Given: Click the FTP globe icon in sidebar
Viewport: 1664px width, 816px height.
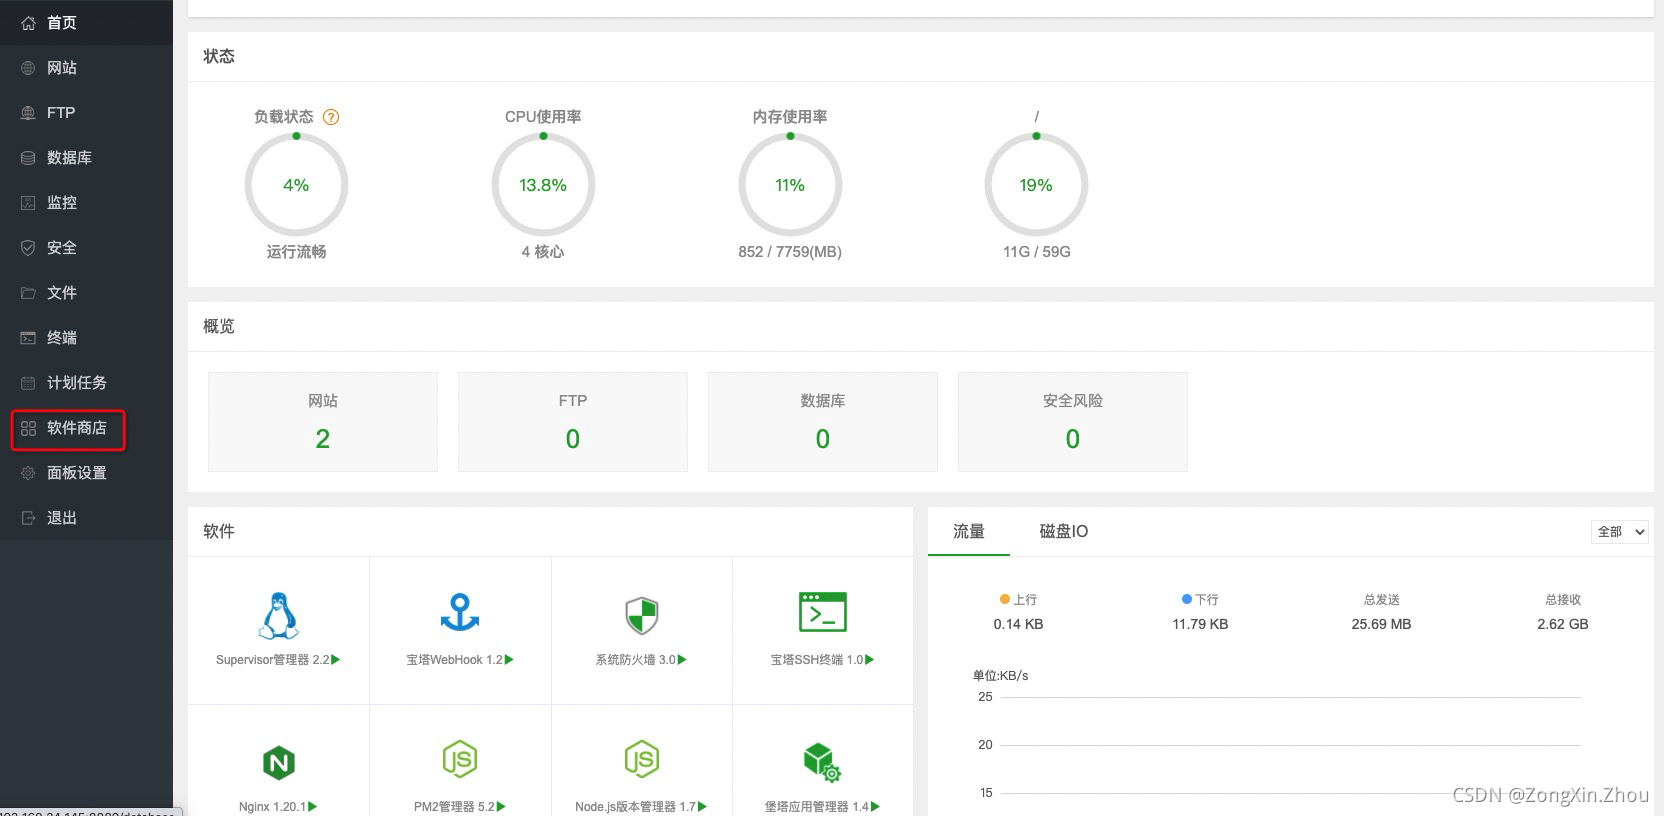Looking at the screenshot, I should point(28,113).
